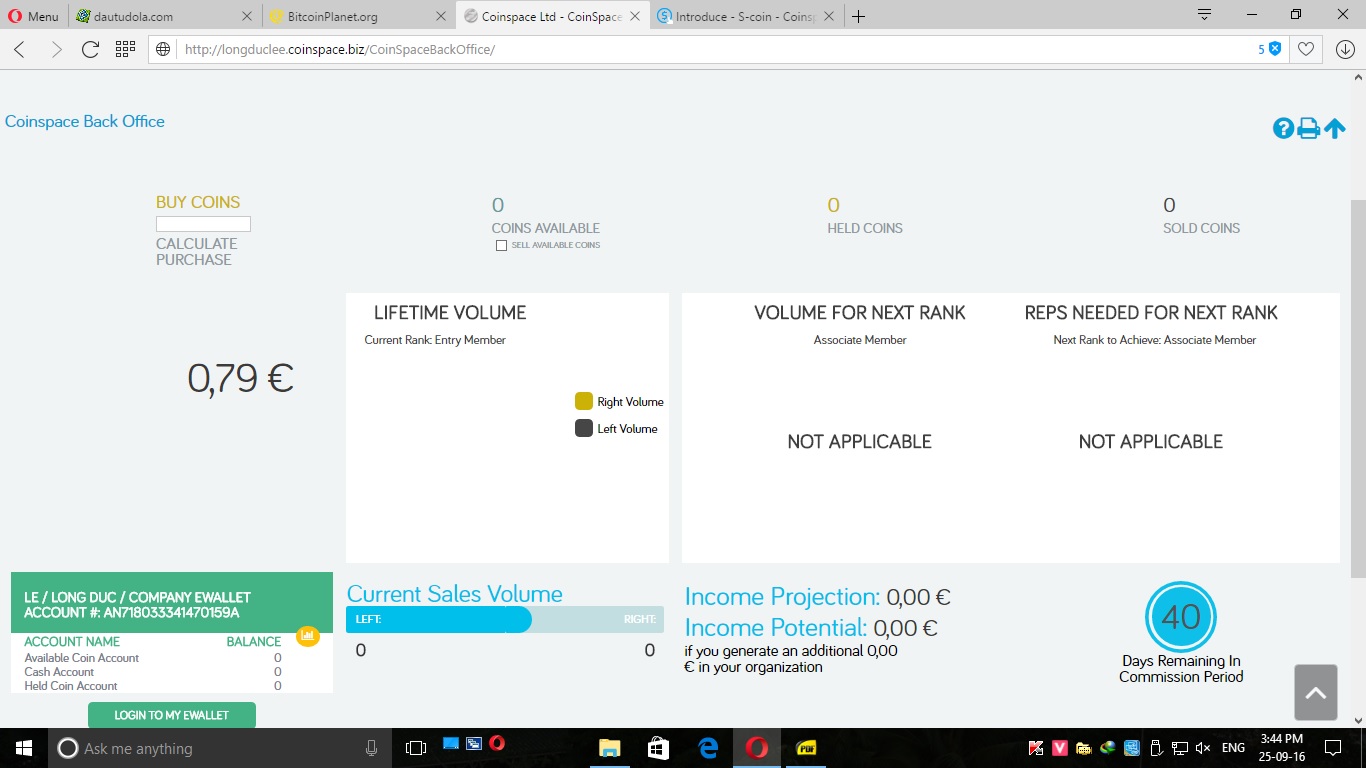Screen dimensions: 1366x768
Task: Click the page vertical scrollbar
Action: pos(1358,388)
